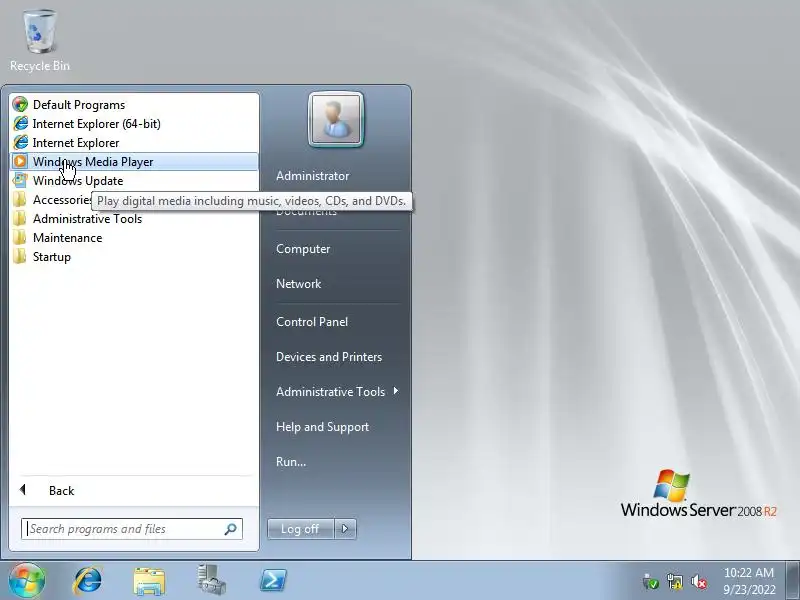Click the Action Center tray icon with the green check
800x600 pixels.
click(x=651, y=581)
